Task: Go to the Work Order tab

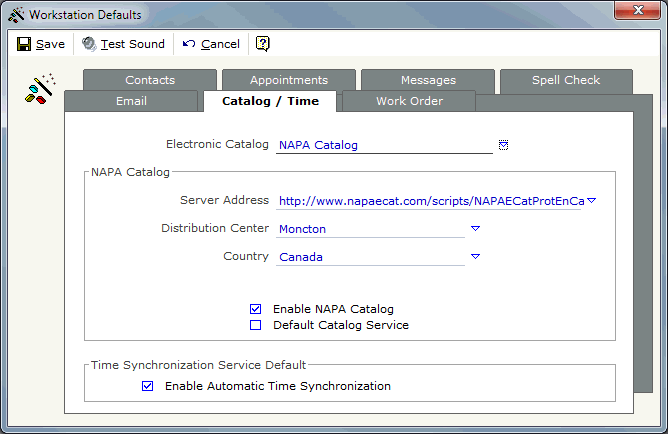Action: 409,101
